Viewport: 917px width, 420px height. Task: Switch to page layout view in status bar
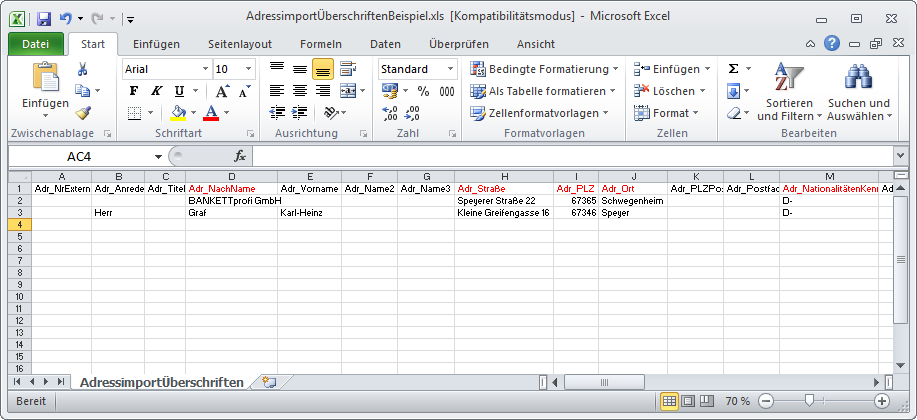[x=688, y=401]
